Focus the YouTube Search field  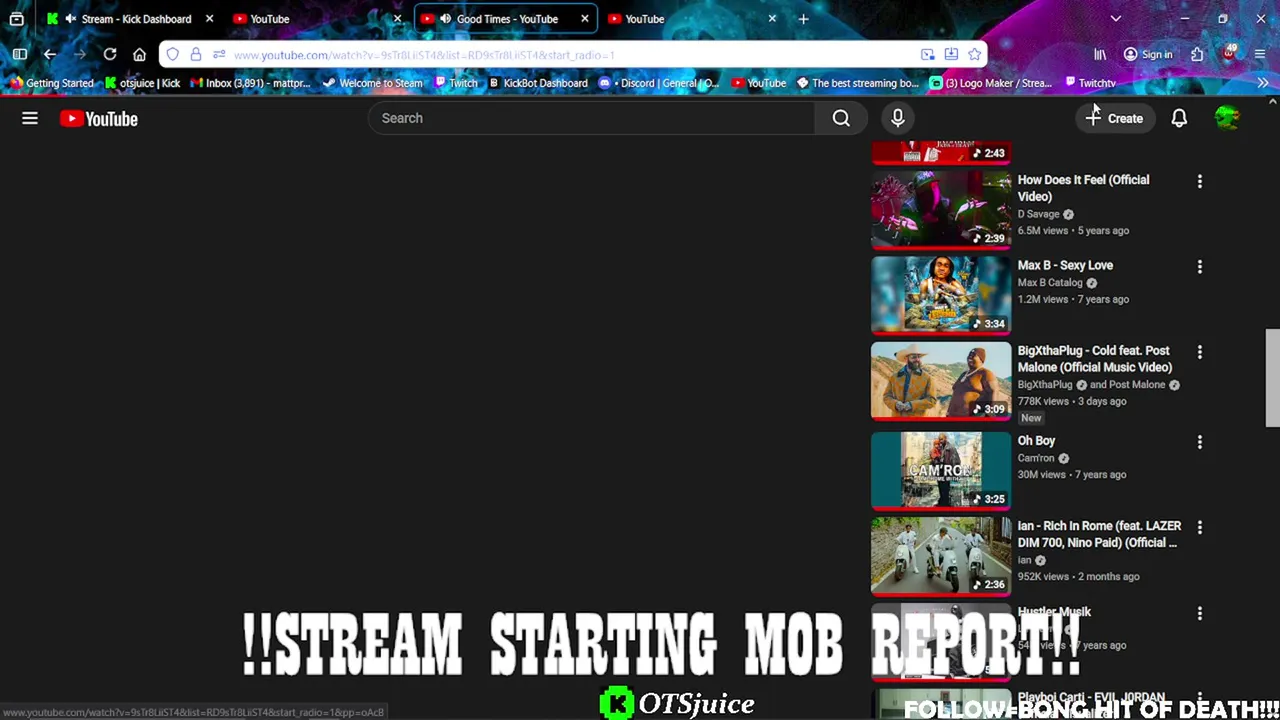(x=592, y=118)
